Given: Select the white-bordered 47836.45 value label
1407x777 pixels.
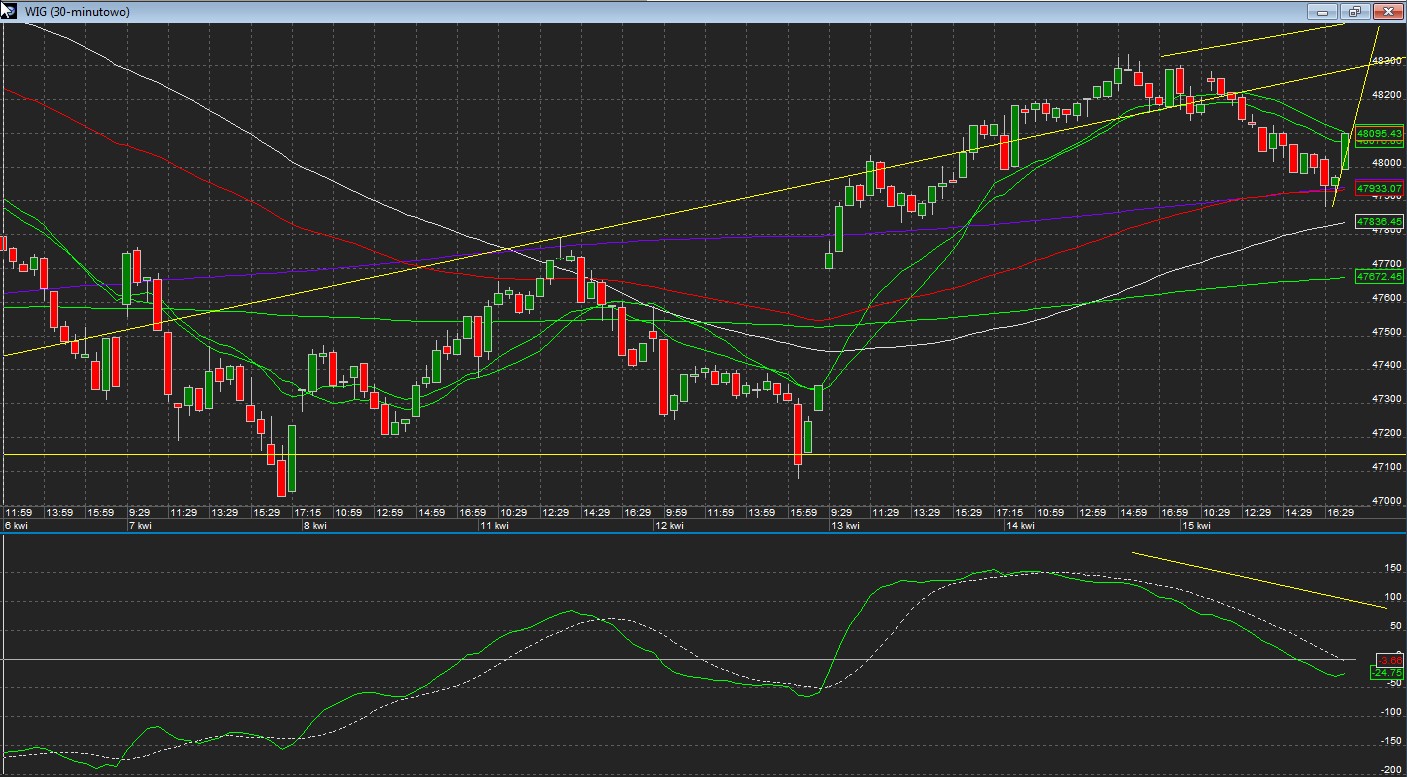Looking at the screenshot, I should 1379,221.
